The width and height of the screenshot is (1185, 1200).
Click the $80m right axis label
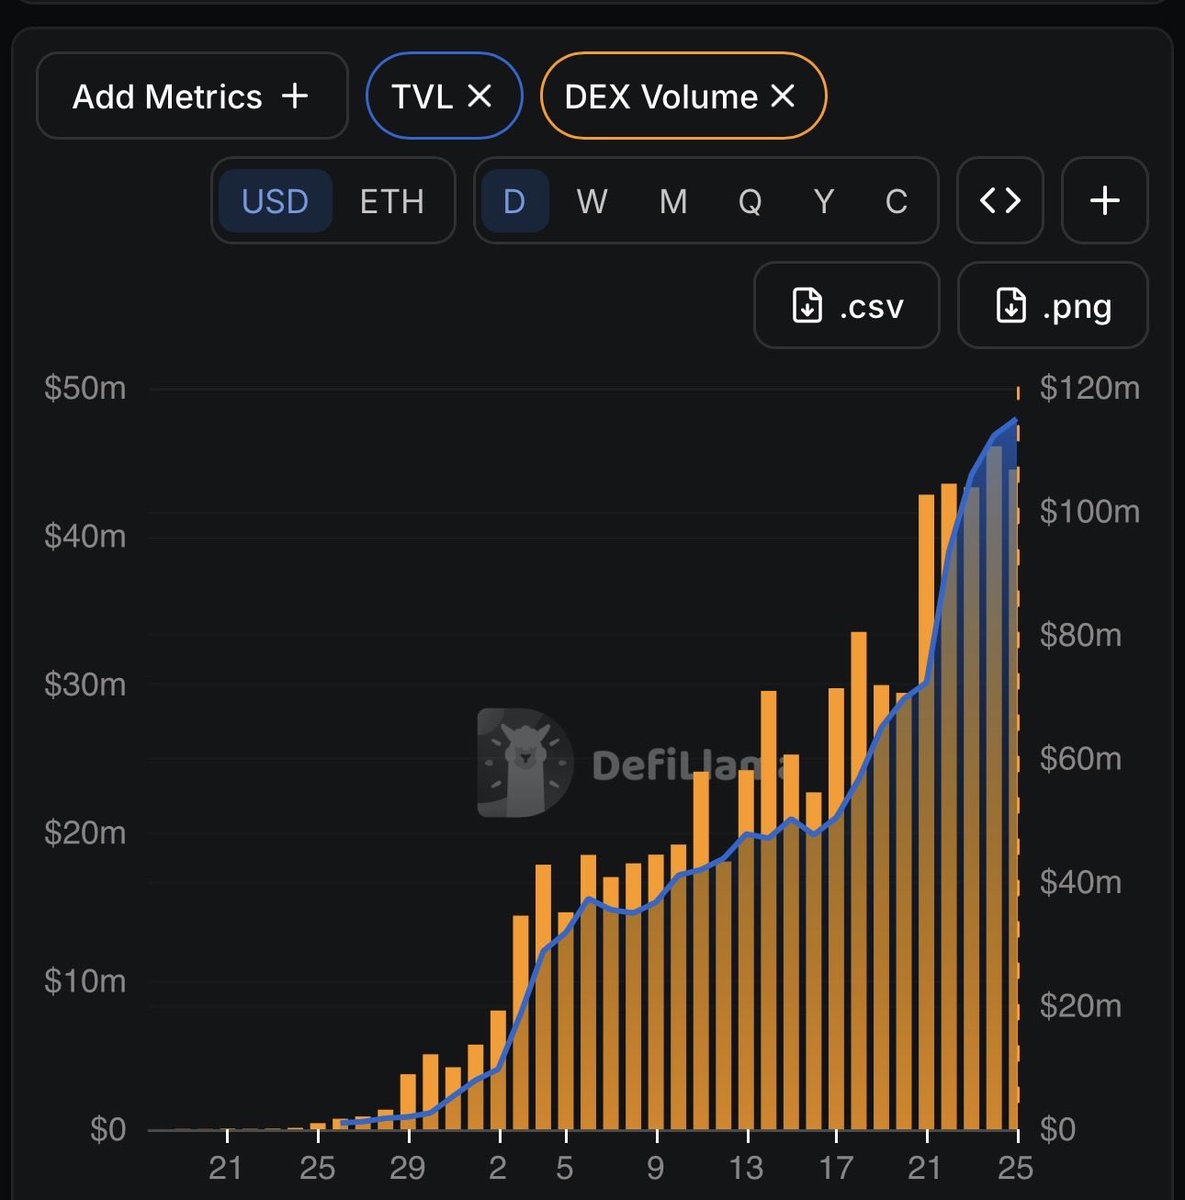click(x=1080, y=634)
